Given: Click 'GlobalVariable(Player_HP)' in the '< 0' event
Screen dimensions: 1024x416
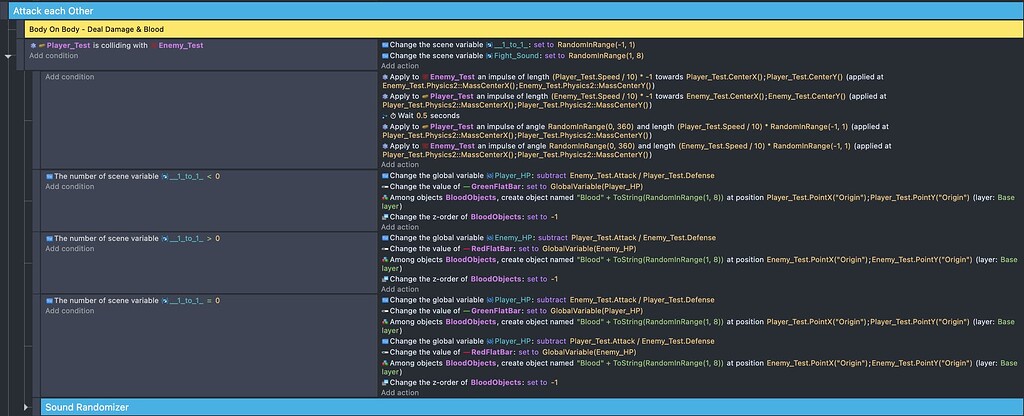Looking at the screenshot, I should pos(597,186).
